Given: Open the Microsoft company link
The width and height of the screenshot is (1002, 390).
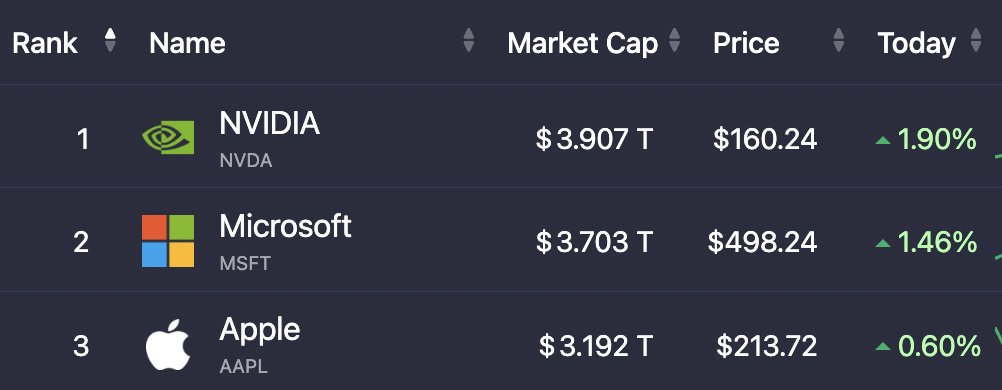Looking at the screenshot, I should pos(285,226).
